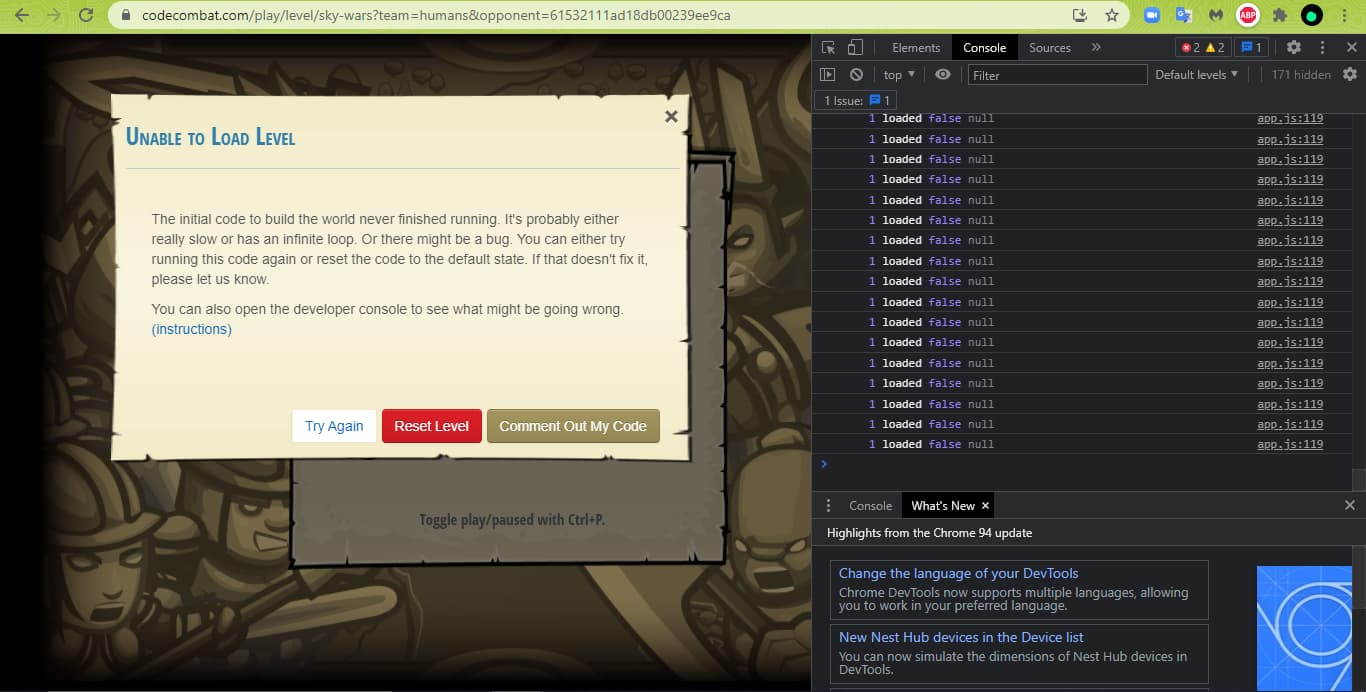Open the Default levels dropdown
Screen dimensions: 1366x692
pos(1196,74)
